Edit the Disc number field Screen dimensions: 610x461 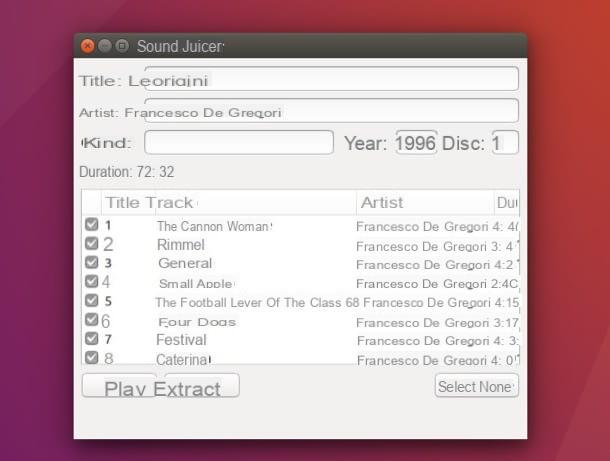tap(505, 142)
